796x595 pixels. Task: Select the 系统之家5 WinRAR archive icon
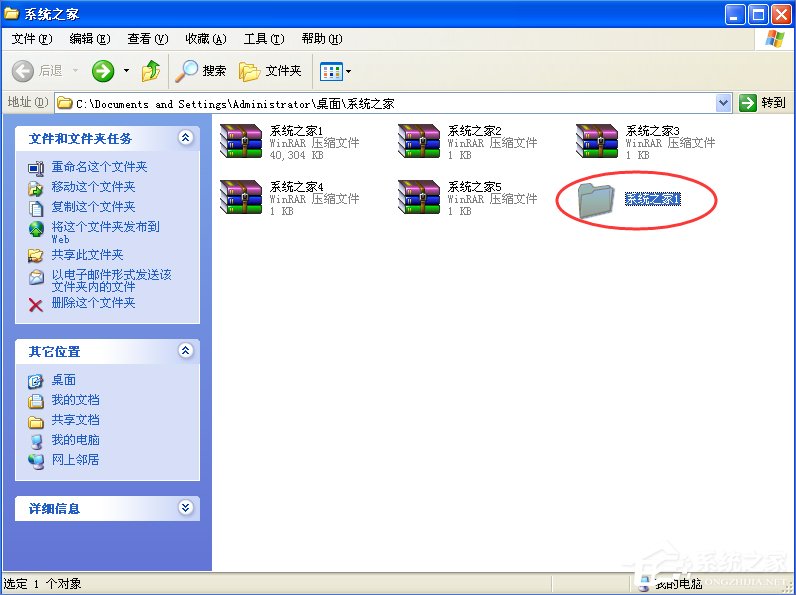coord(419,197)
